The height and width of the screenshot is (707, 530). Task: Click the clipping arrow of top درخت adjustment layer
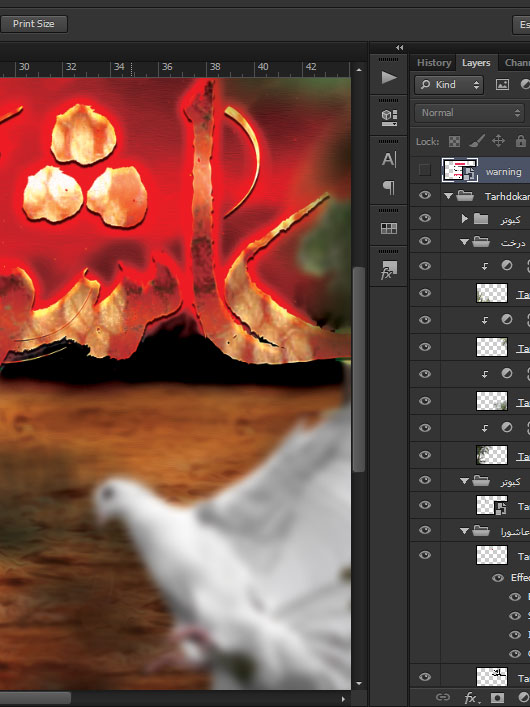(x=485, y=266)
